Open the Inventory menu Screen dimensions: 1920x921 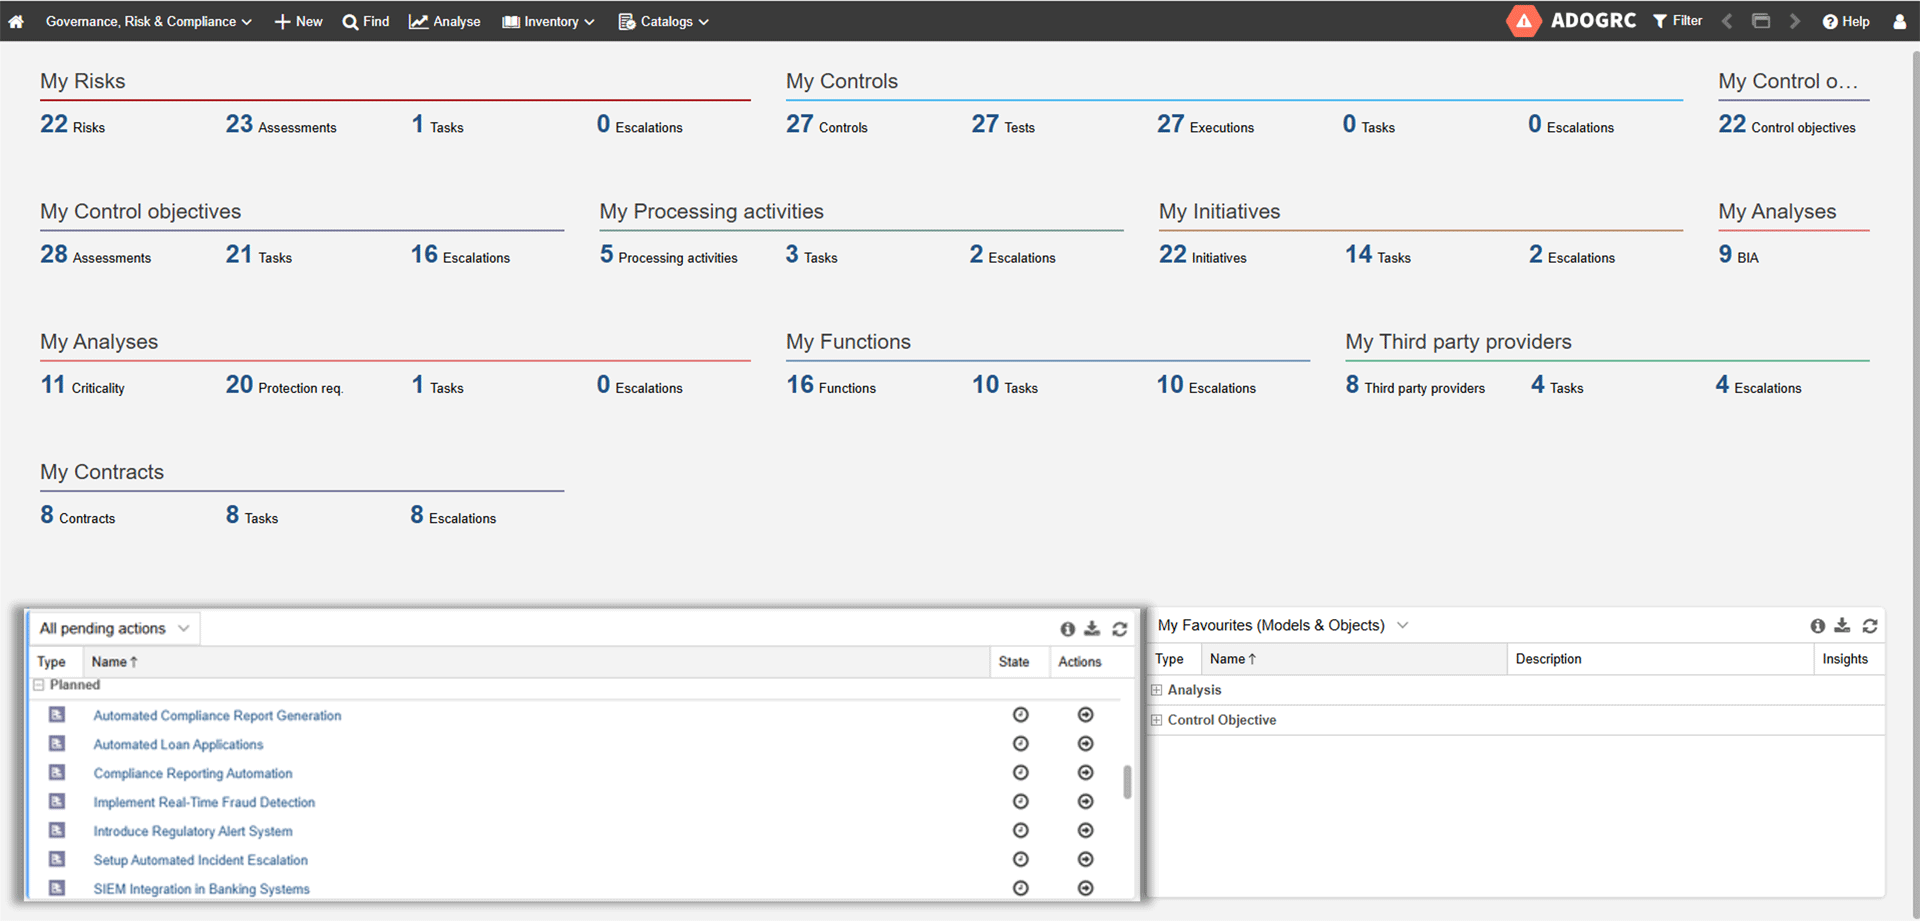tap(548, 21)
